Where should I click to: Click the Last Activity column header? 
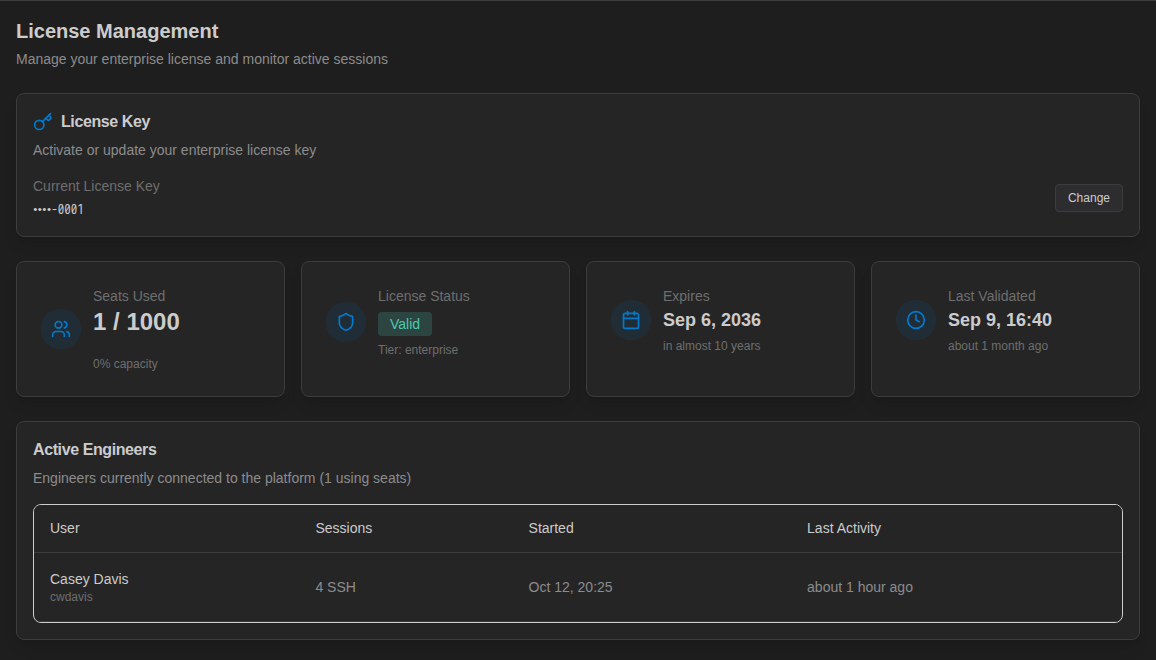843,528
